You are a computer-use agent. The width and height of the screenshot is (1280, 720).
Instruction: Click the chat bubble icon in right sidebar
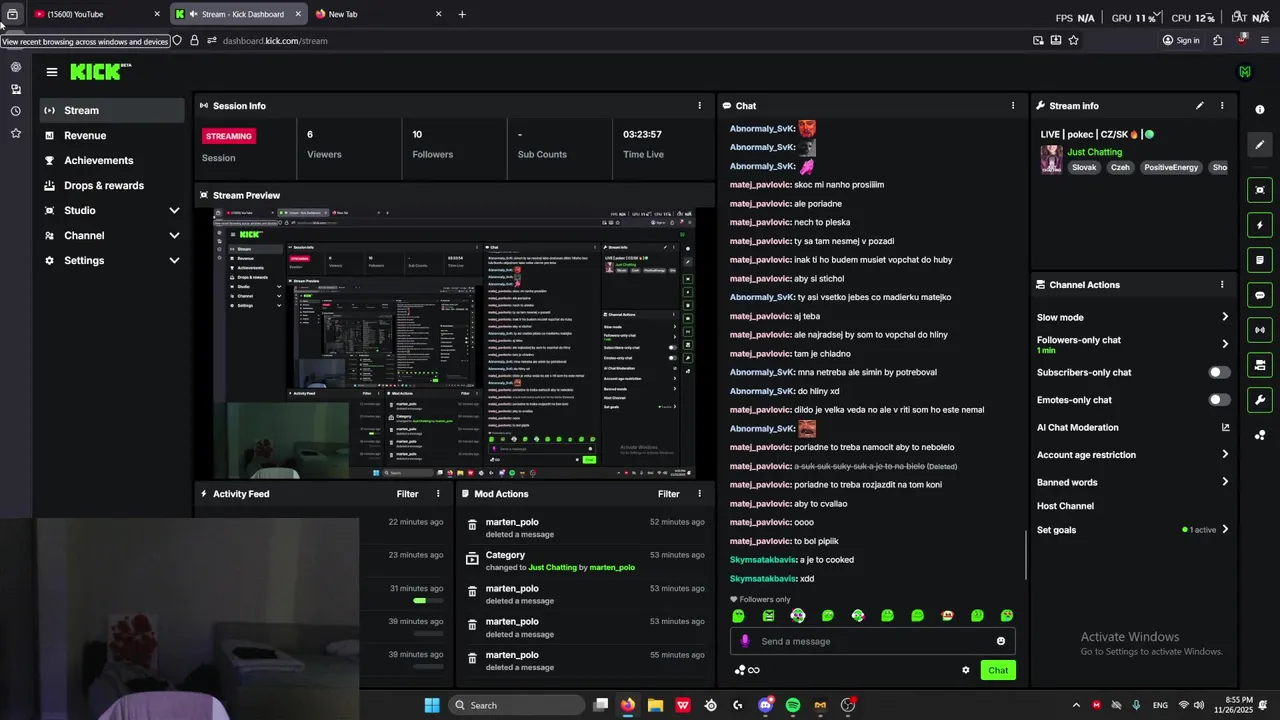pyautogui.click(x=1259, y=295)
